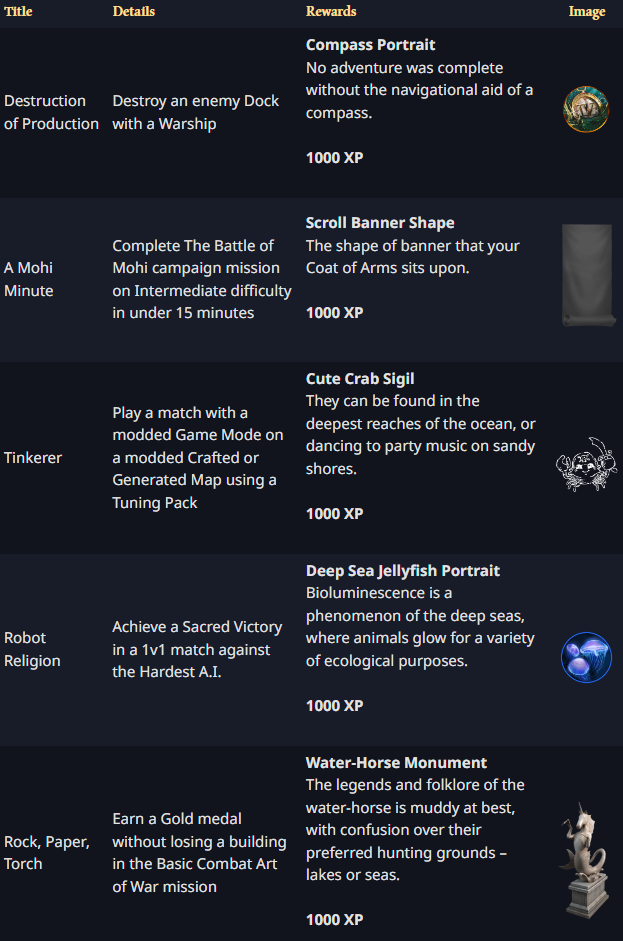Screen dimensions: 623x941
Task: Click the Deep Sea Jellyfish Portrait heading
Action: (x=403, y=571)
